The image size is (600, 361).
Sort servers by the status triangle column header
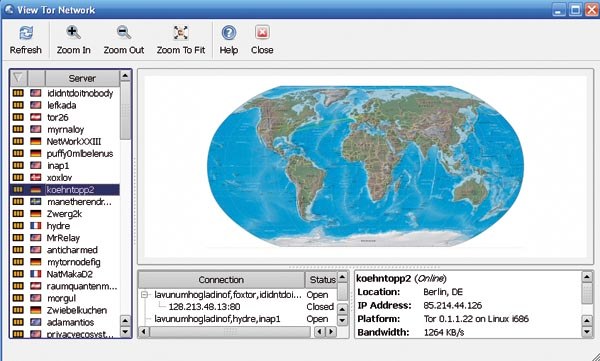tap(18, 78)
